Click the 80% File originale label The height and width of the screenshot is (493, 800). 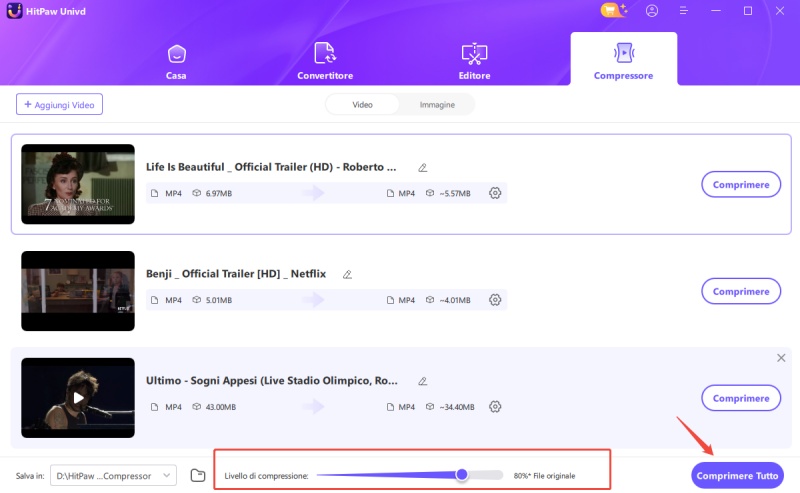tap(544, 476)
